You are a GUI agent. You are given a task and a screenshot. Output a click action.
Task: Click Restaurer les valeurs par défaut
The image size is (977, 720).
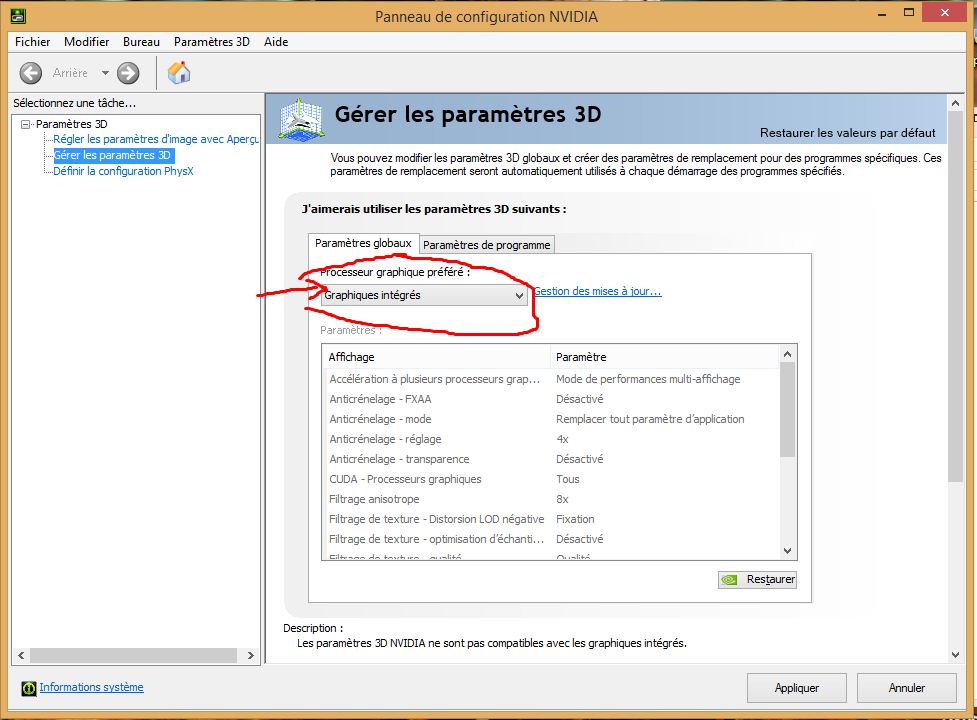click(x=847, y=133)
